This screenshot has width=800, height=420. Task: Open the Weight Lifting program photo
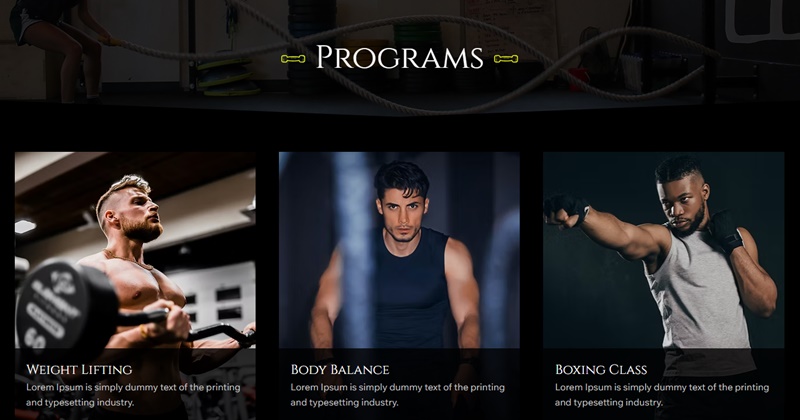tap(135, 250)
